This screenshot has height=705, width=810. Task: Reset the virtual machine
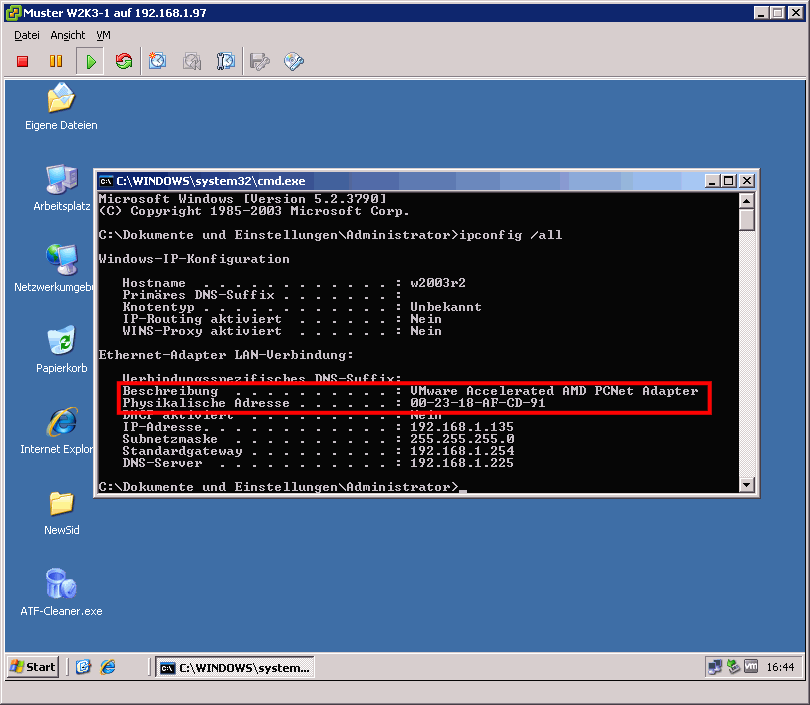point(124,62)
